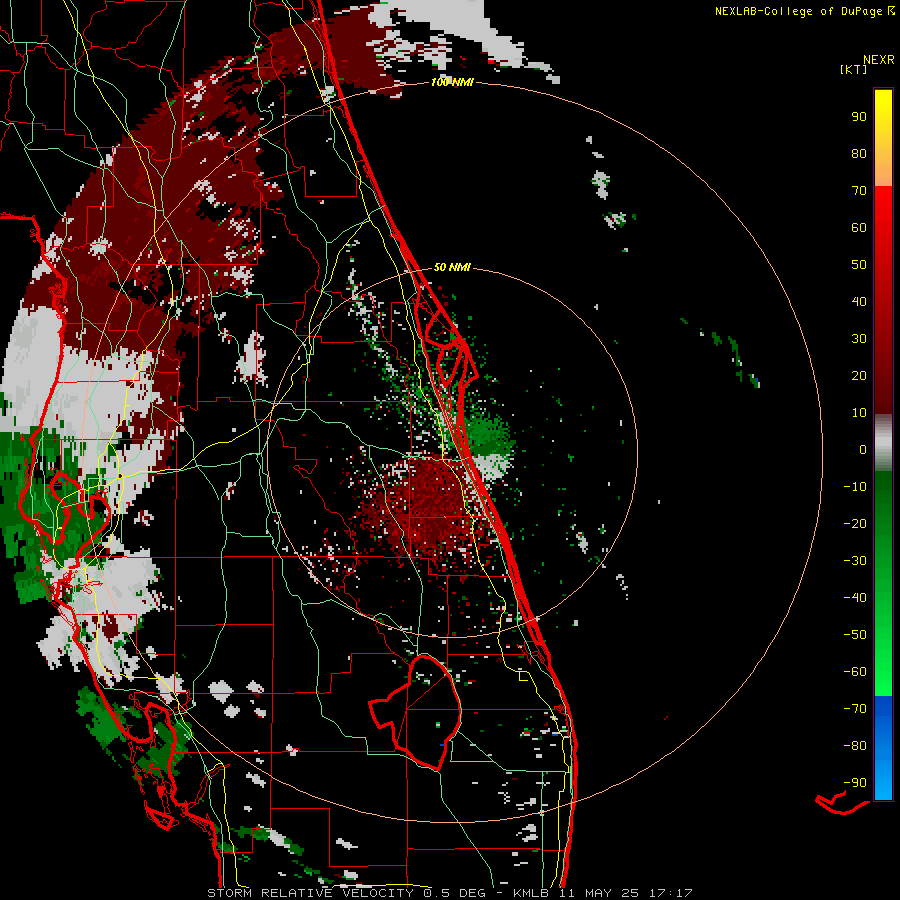Viewport: 900px width, 900px height.
Task: Click the yellow top segment of color bar
Action: pos(883,138)
